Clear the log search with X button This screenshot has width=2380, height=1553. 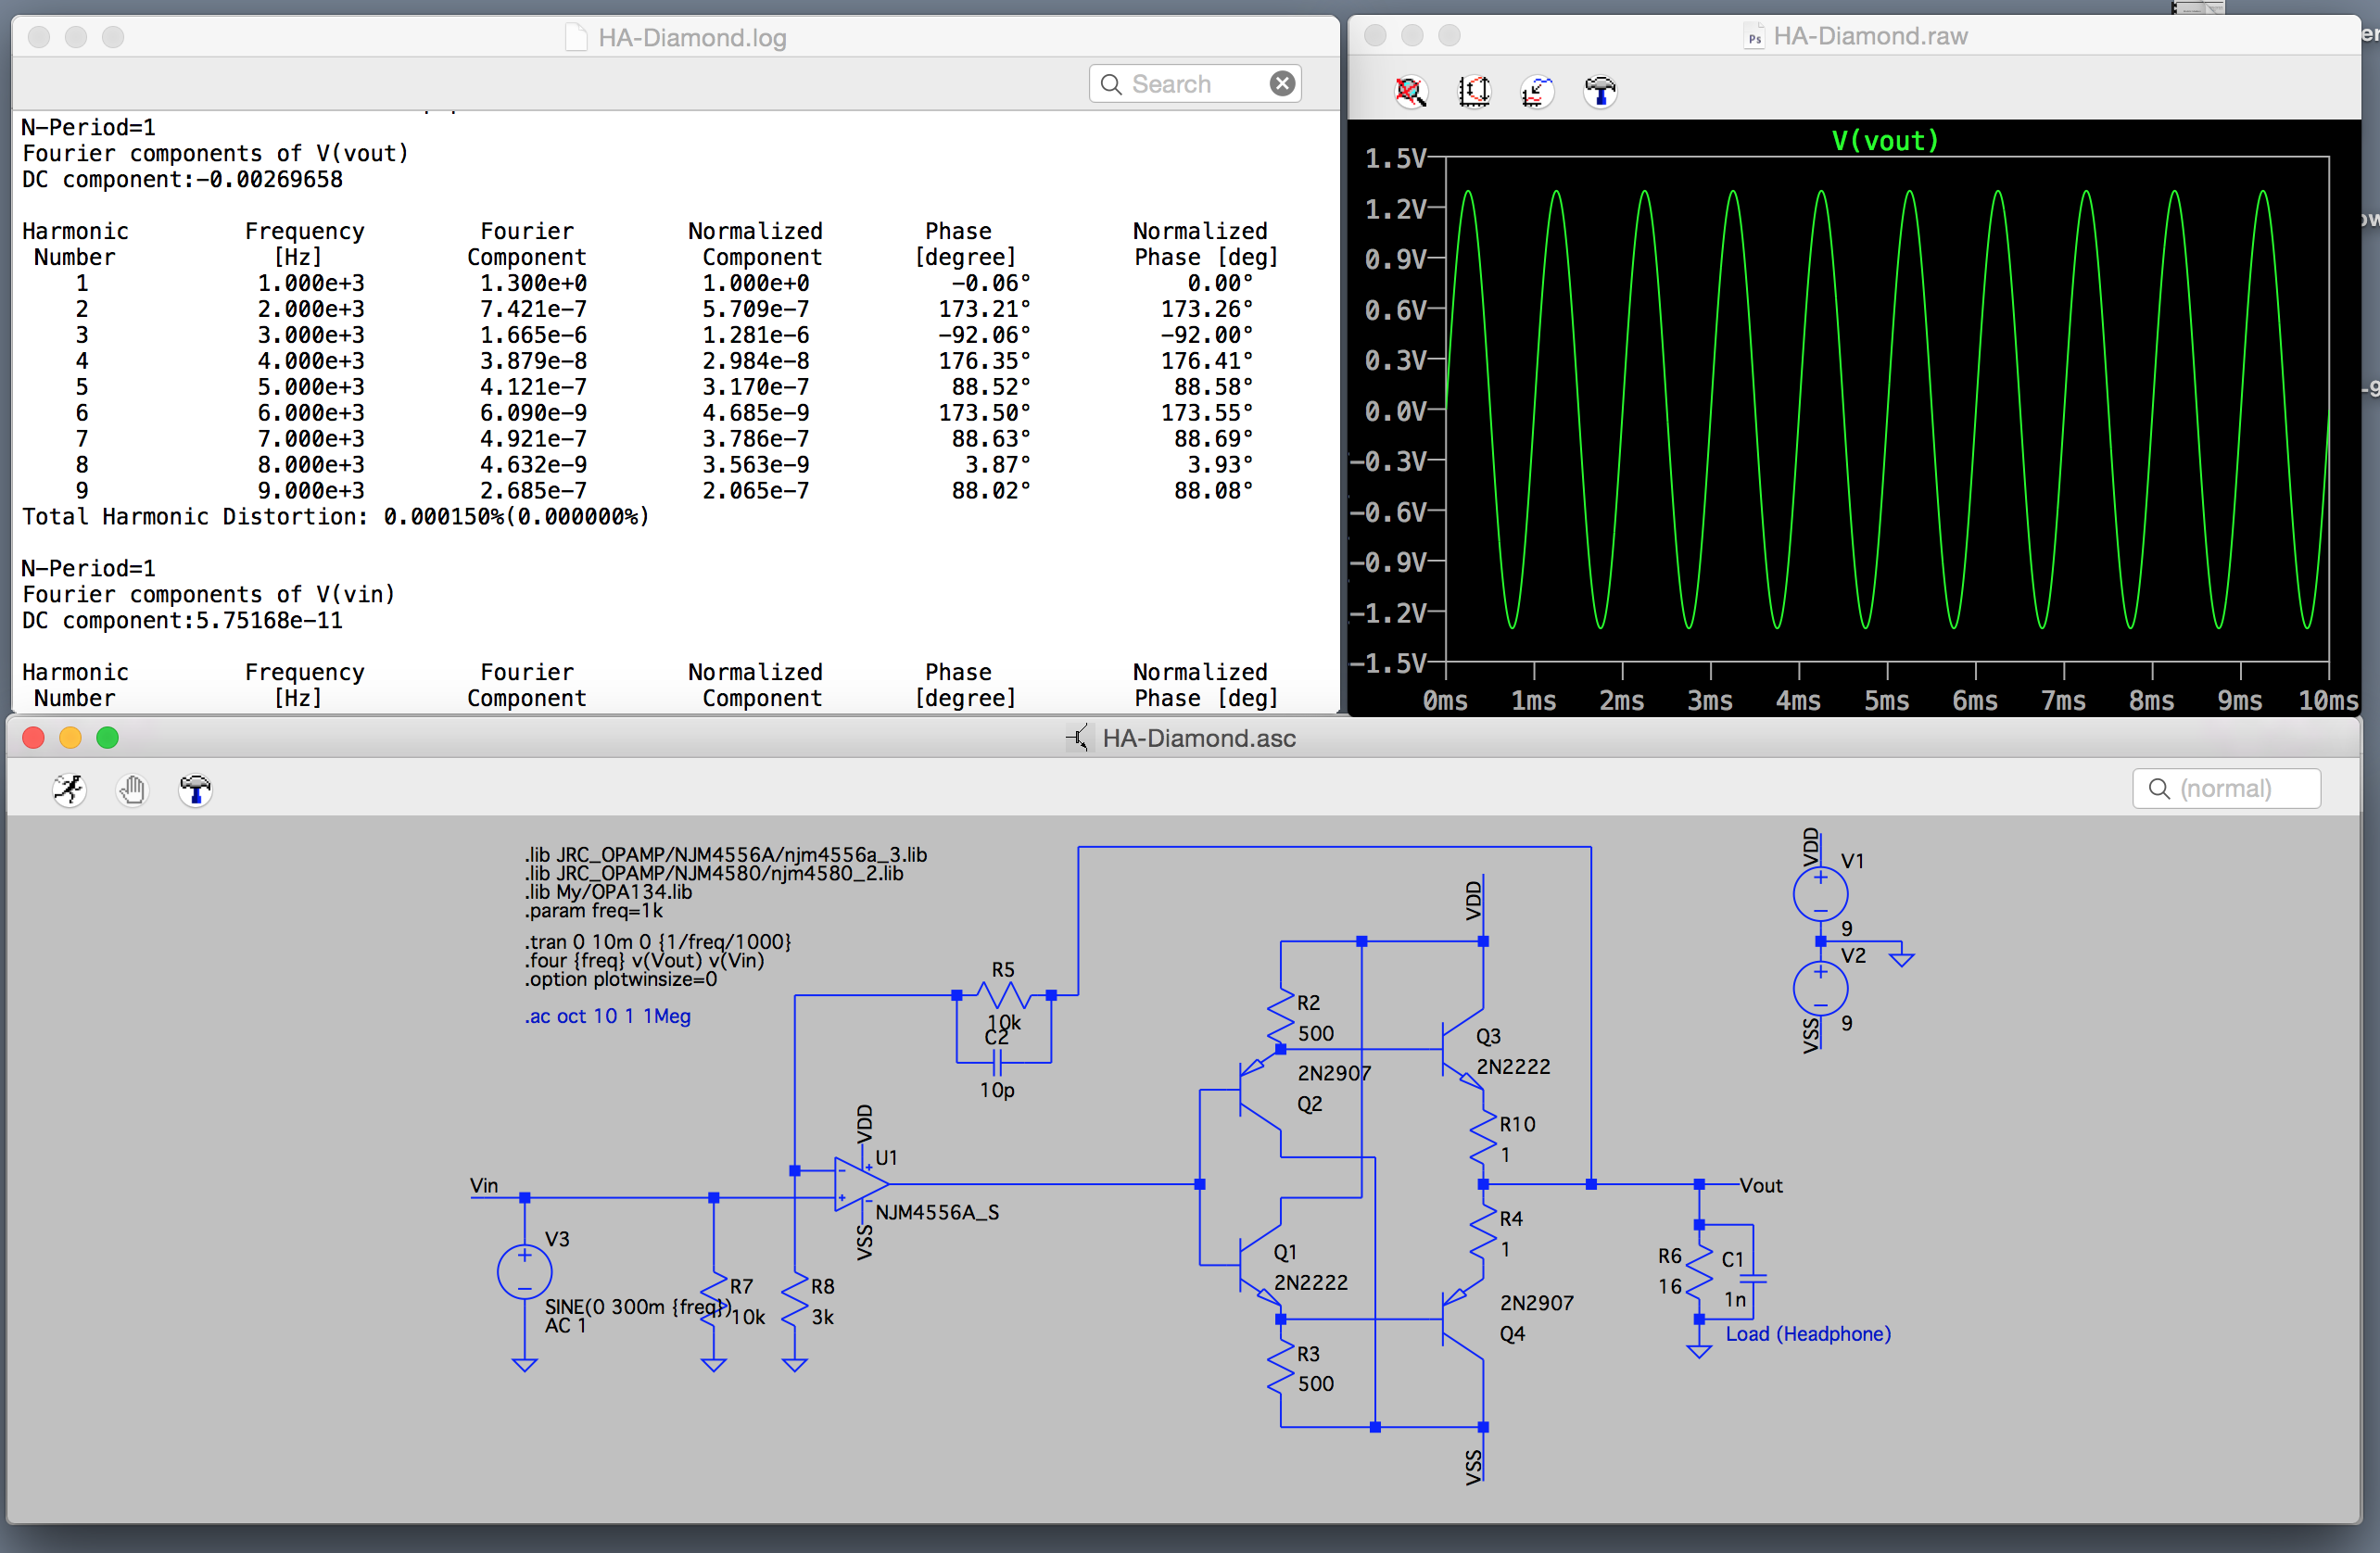pos(1282,83)
